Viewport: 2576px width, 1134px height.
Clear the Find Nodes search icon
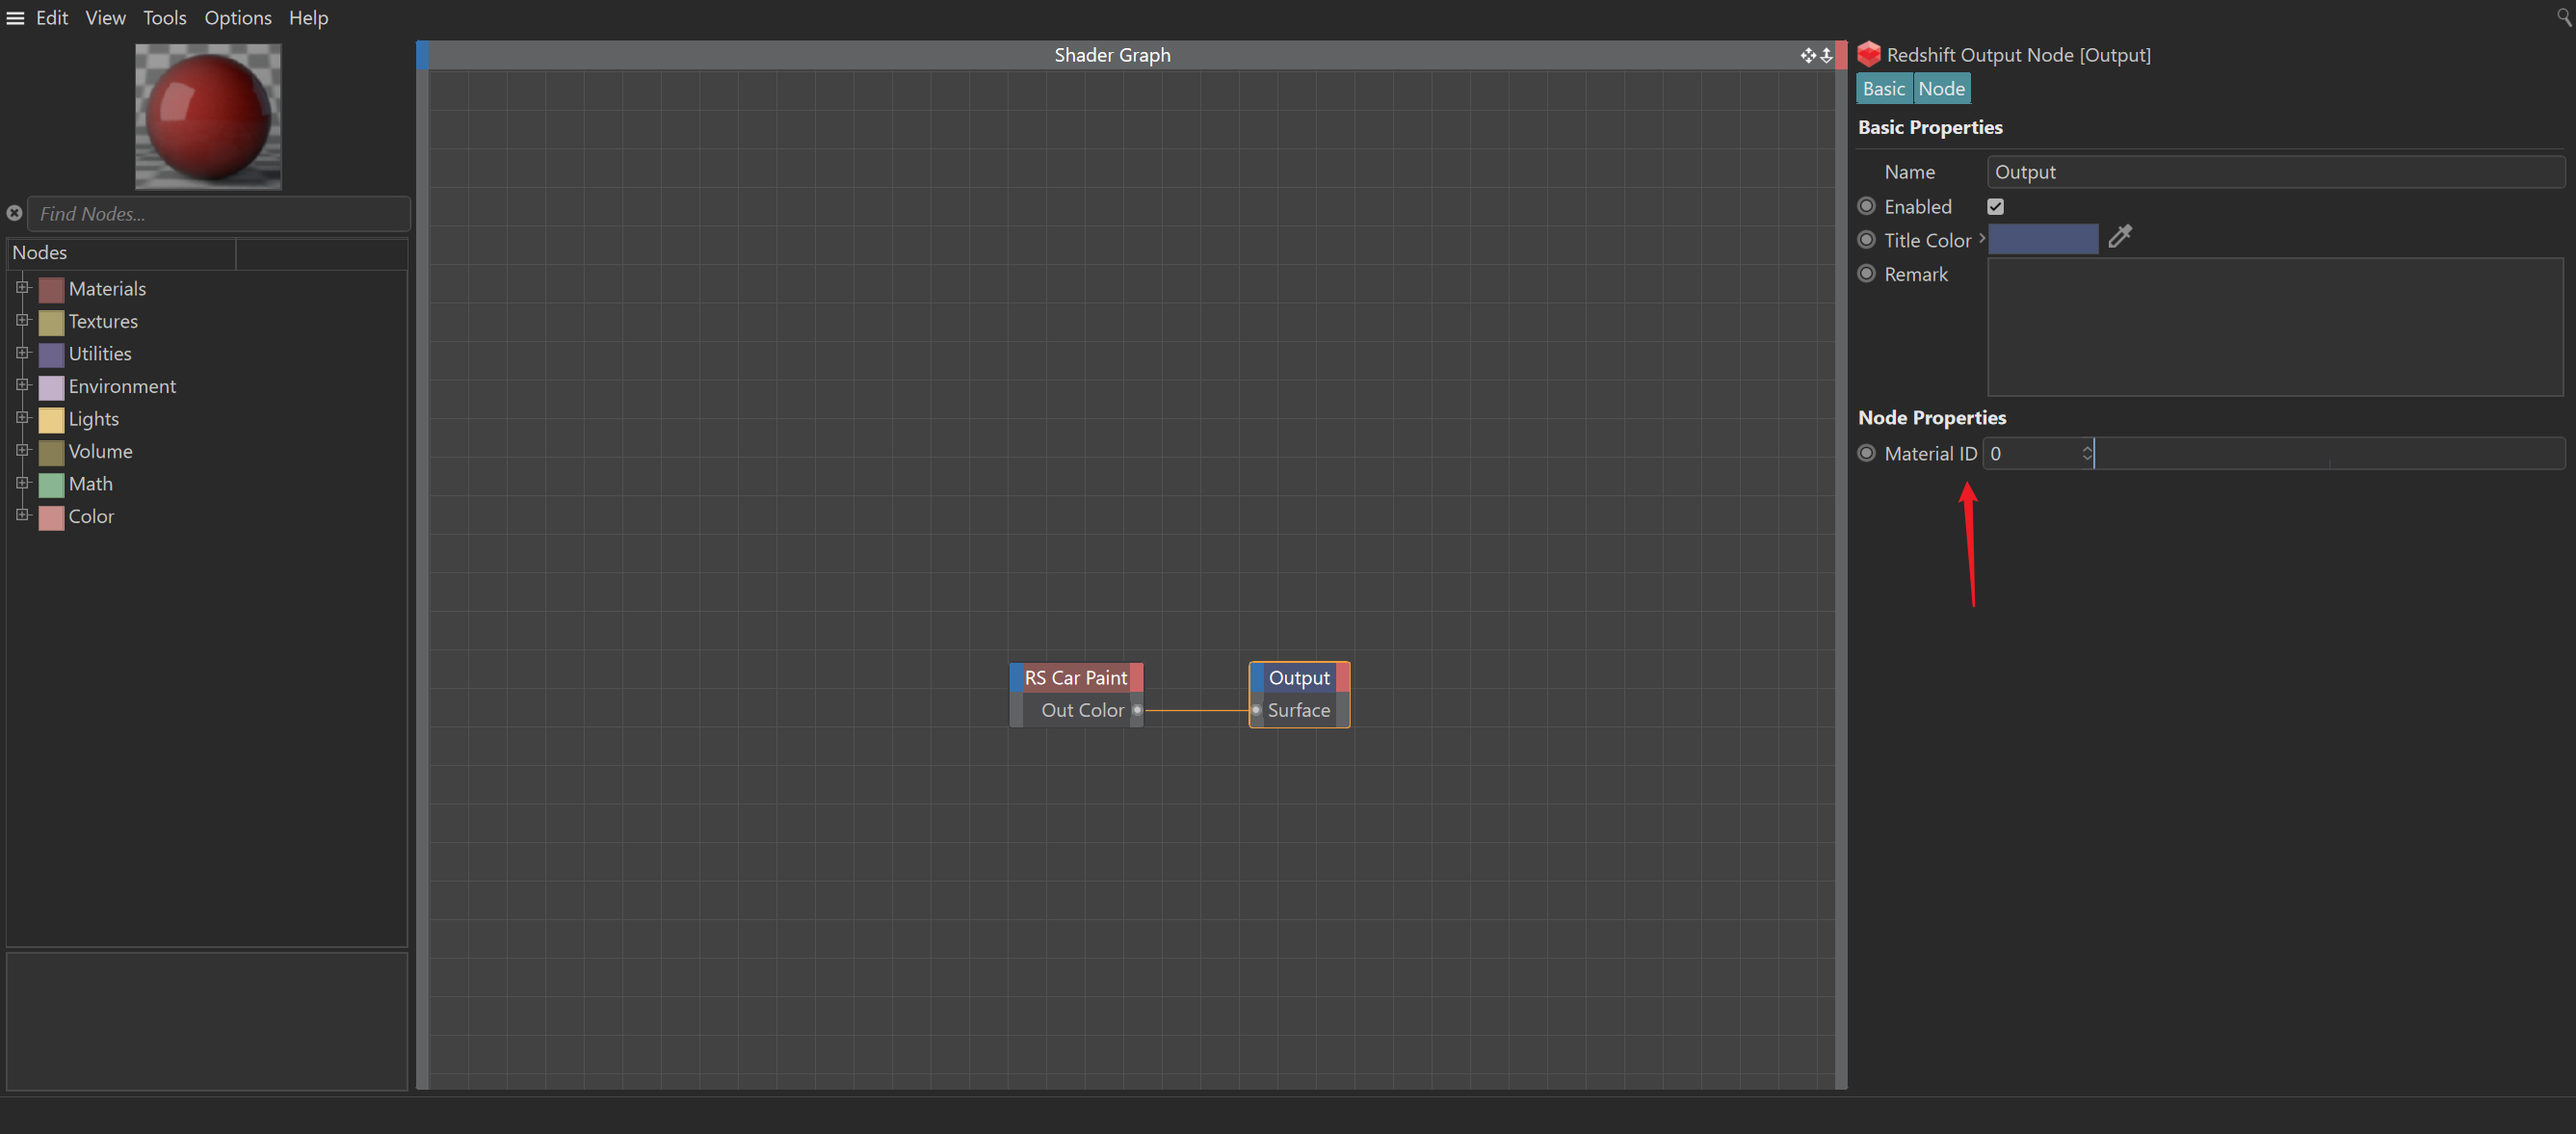14,213
